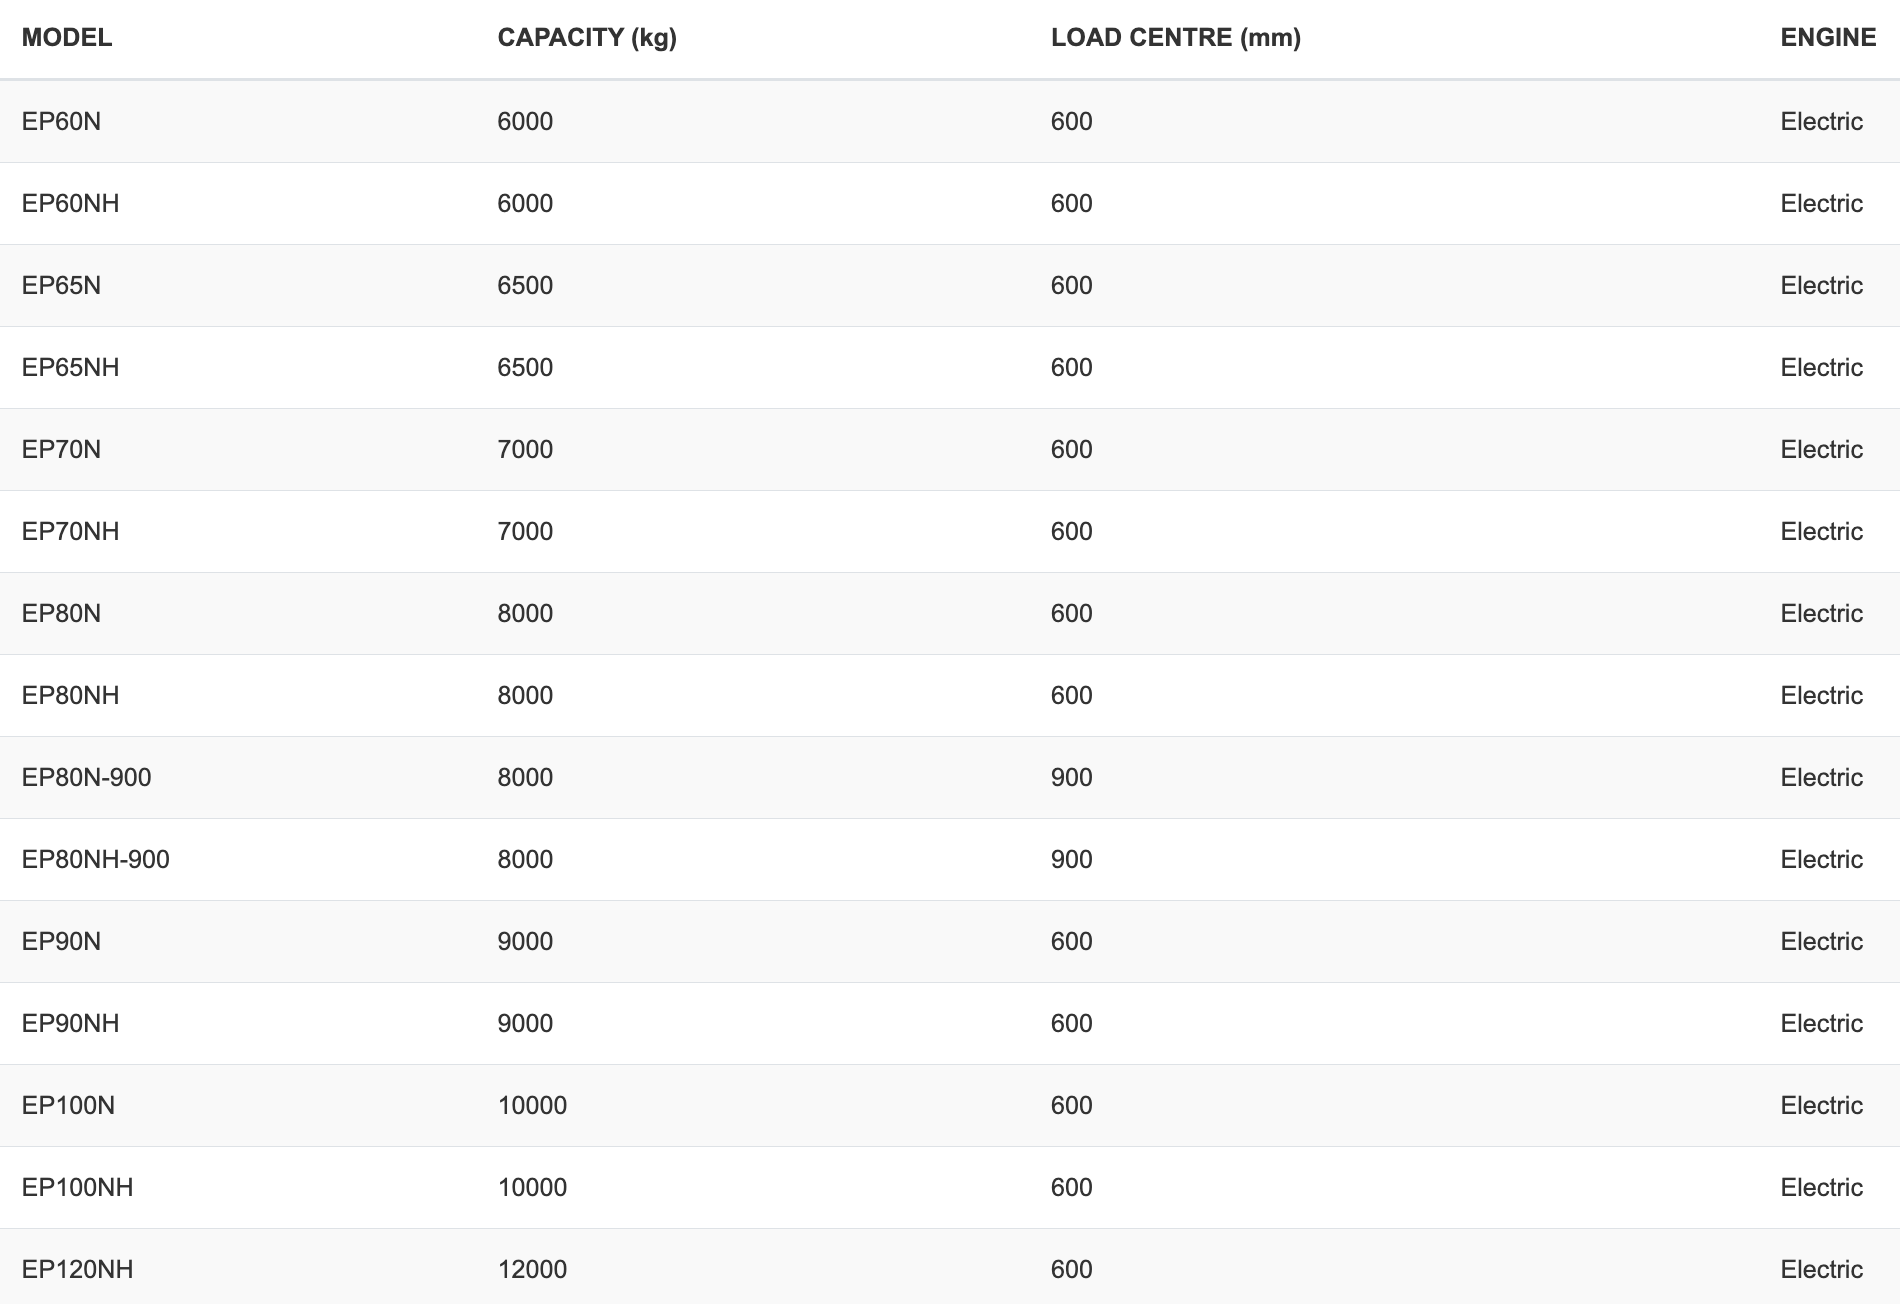Screen dimensions: 1900x1304
Task: Select the 10000 capacity for EP100NH
Action: (x=532, y=1188)
